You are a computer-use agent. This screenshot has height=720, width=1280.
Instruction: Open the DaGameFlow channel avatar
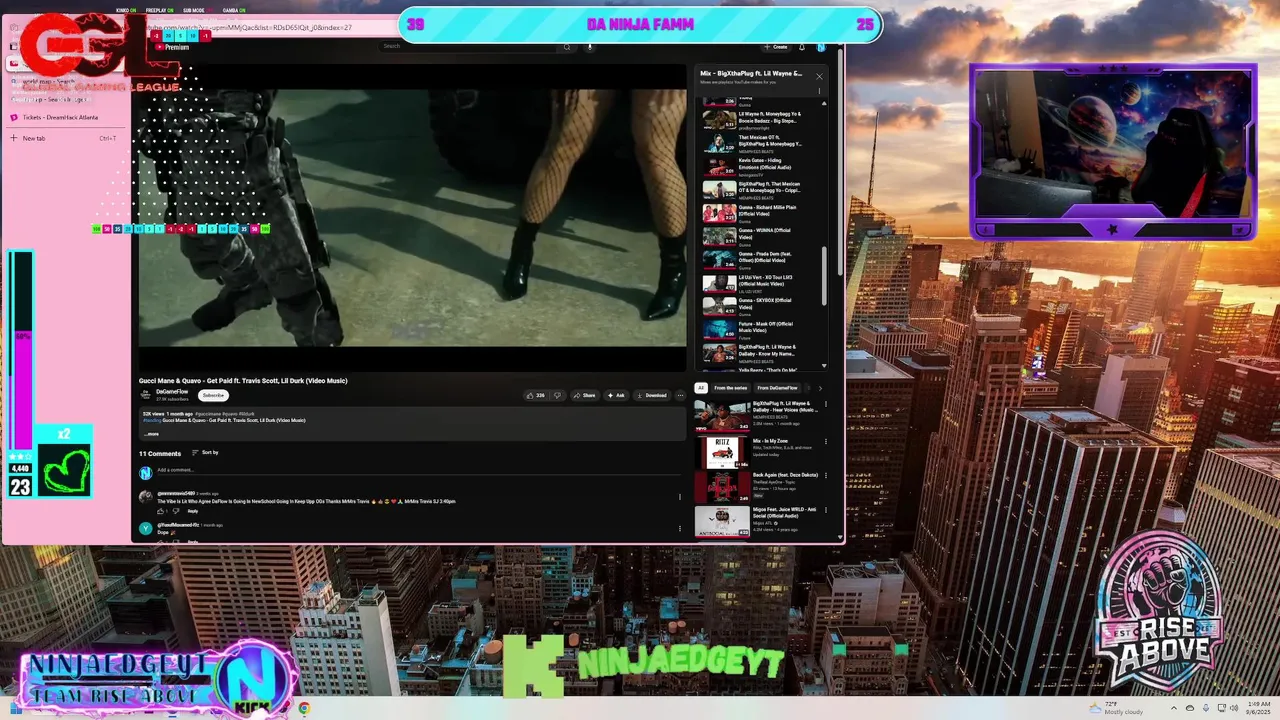pyautogui.click(x=145, y=395)
